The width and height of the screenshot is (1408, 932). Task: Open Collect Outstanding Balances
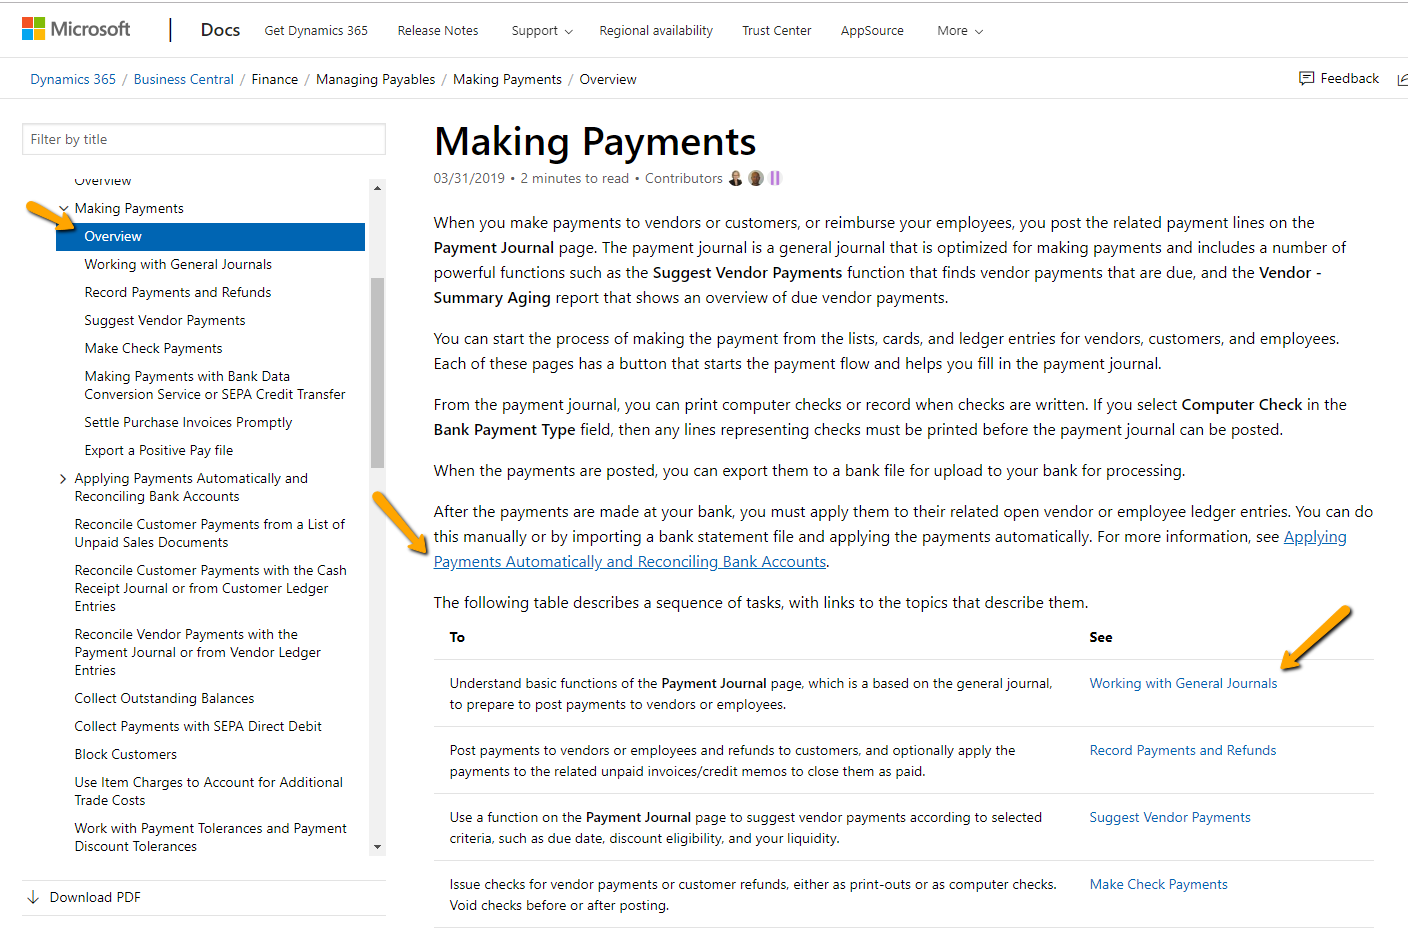[x=164, y=699]
